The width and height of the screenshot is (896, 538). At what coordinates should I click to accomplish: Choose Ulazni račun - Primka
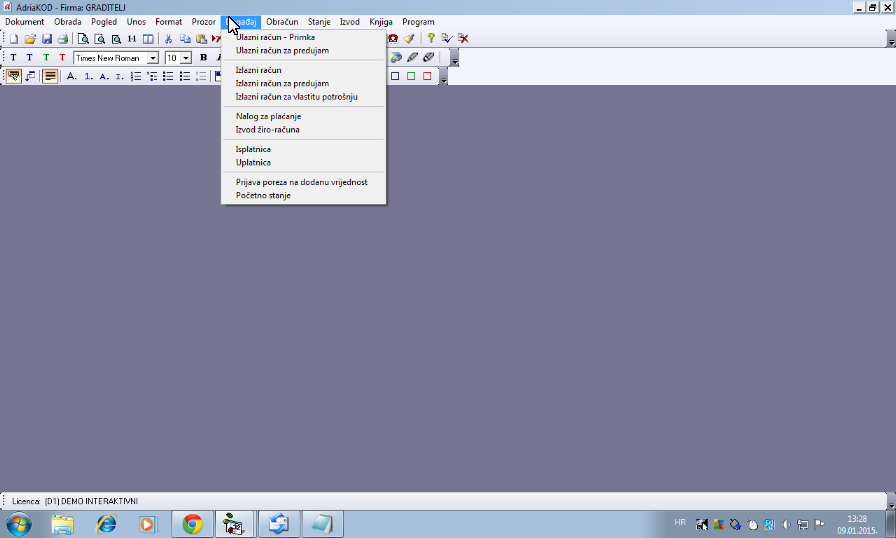[303, 37]
